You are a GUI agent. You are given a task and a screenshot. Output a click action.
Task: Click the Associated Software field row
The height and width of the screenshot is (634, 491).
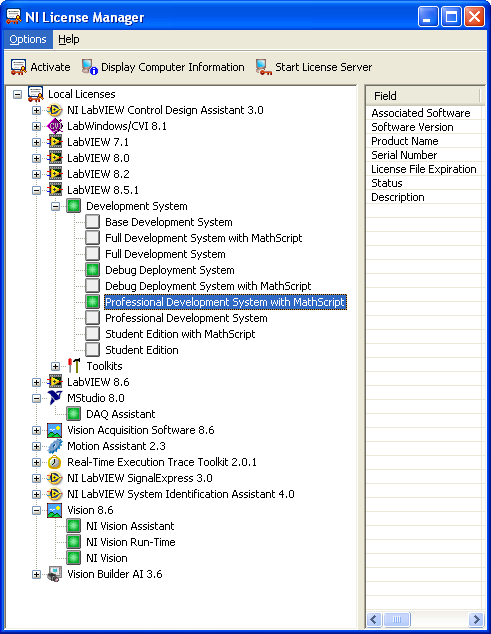pos(425,113)
